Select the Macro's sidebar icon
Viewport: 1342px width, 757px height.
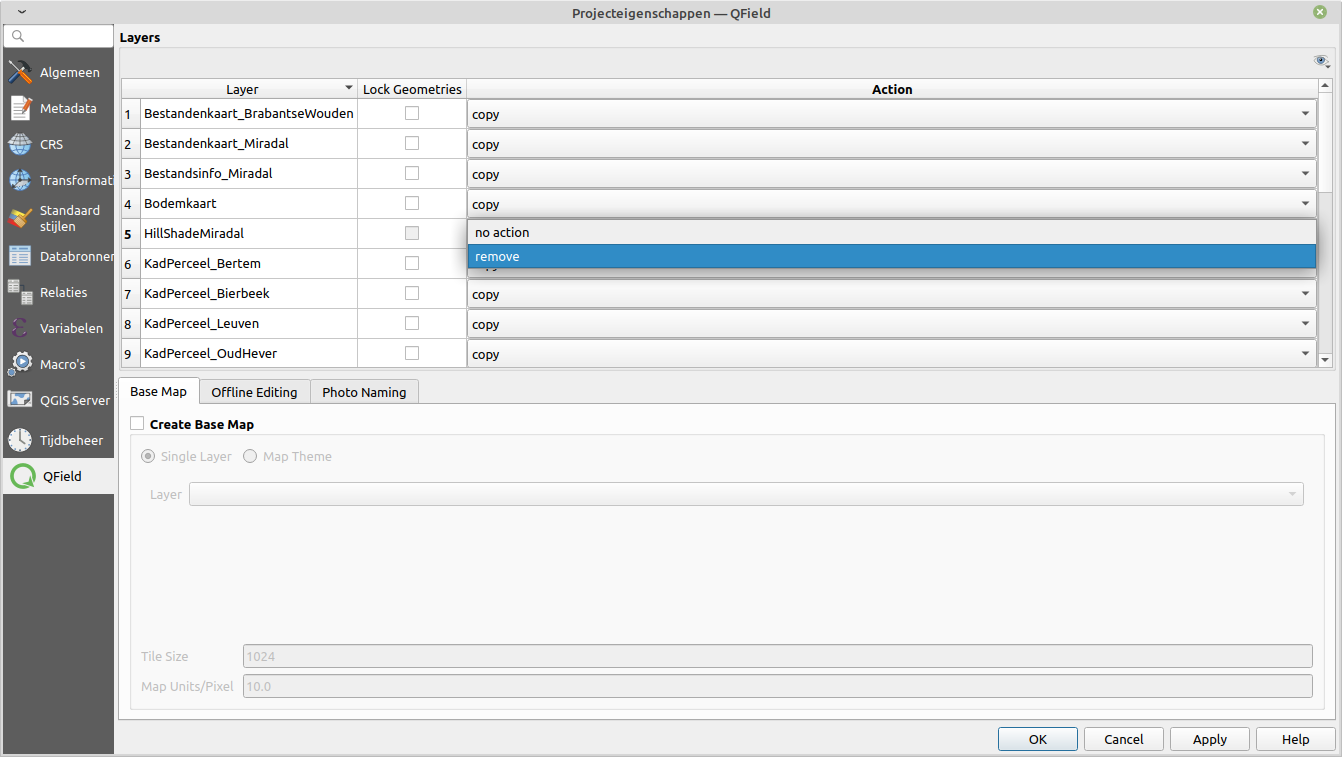pos(64,363)
